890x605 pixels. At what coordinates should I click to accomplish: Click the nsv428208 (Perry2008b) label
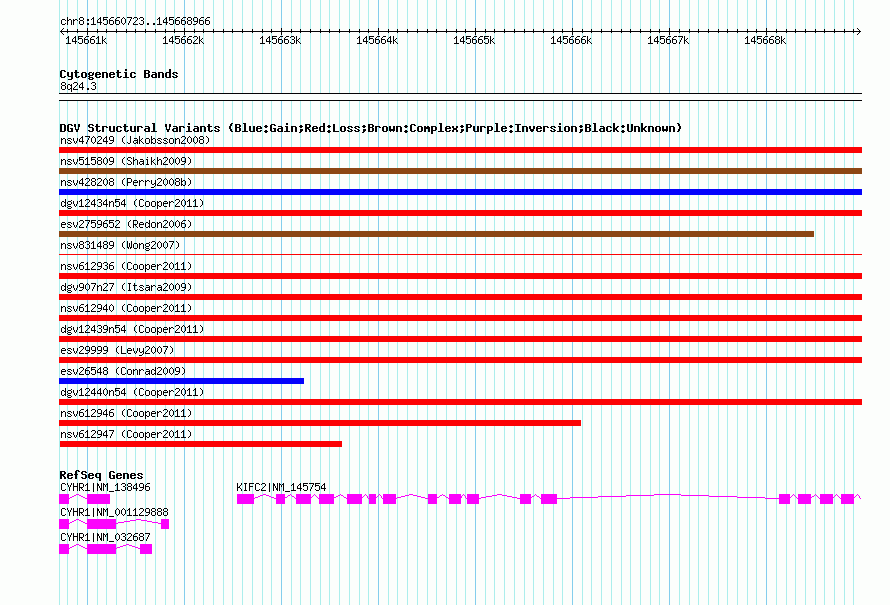point(126,182)
